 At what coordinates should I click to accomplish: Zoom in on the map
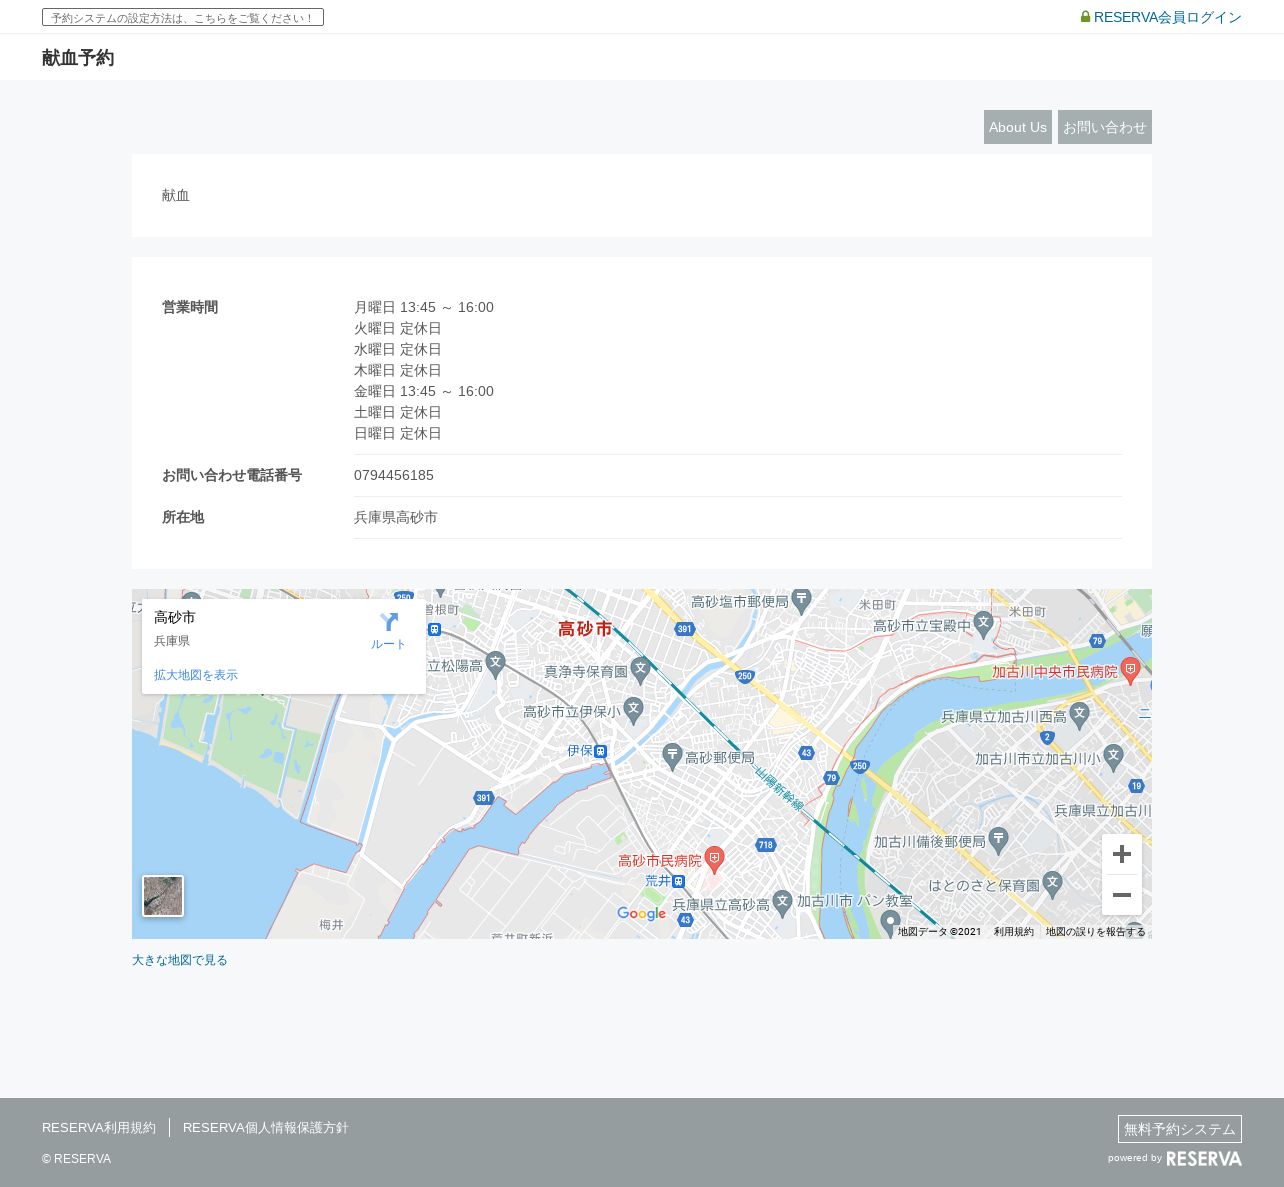pyautogui.click(x=1121, y=854)
